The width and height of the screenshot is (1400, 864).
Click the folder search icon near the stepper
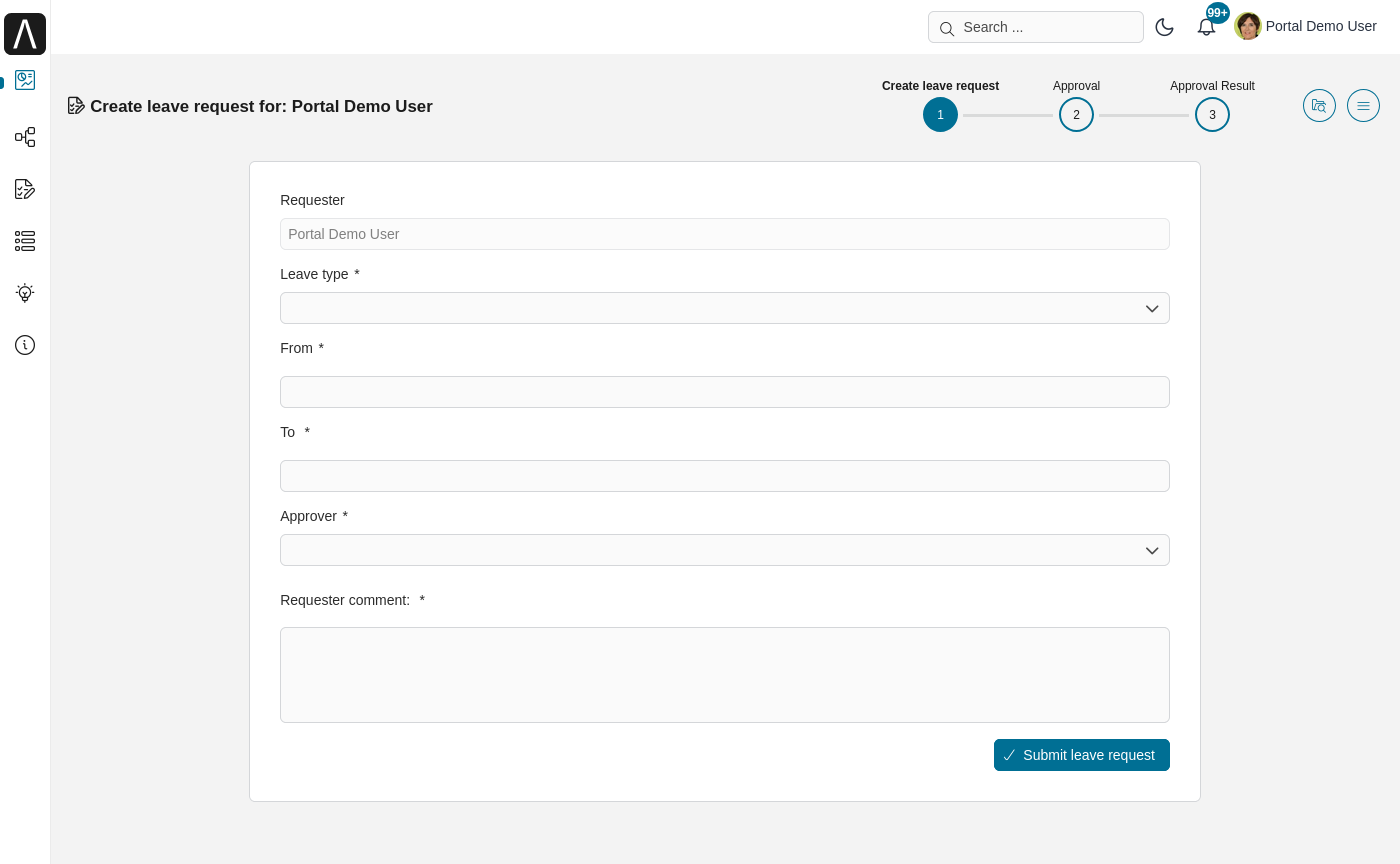[1319, 105]
